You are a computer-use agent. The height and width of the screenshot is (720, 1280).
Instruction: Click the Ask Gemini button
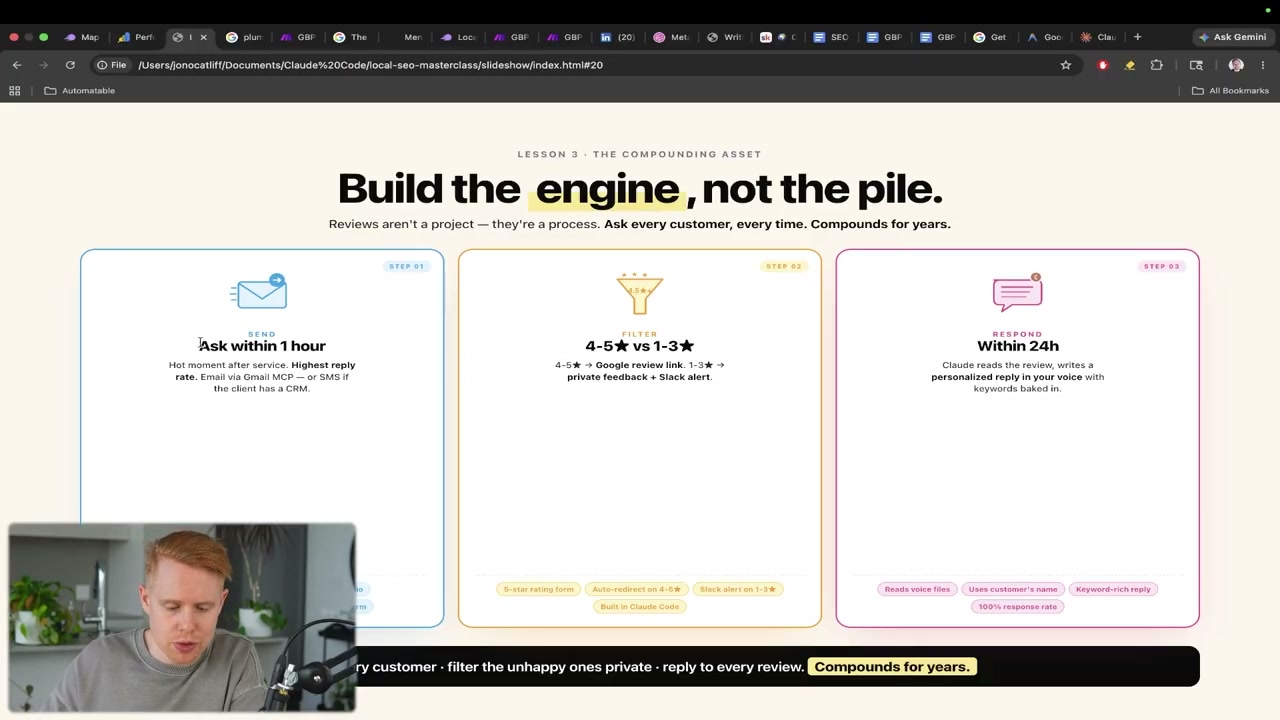pyautogui.click(x=1232, y=37)
